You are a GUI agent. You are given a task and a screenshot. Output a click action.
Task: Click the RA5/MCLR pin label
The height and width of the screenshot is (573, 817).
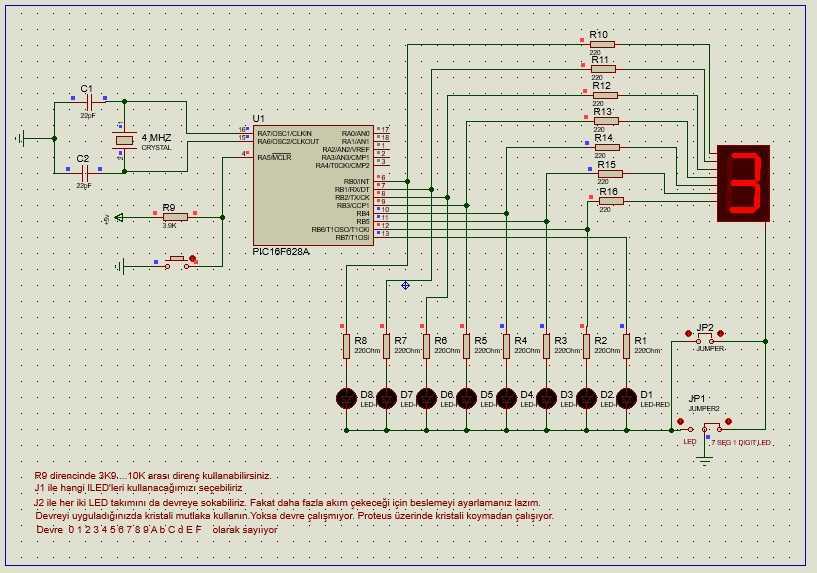pos(272,157)
